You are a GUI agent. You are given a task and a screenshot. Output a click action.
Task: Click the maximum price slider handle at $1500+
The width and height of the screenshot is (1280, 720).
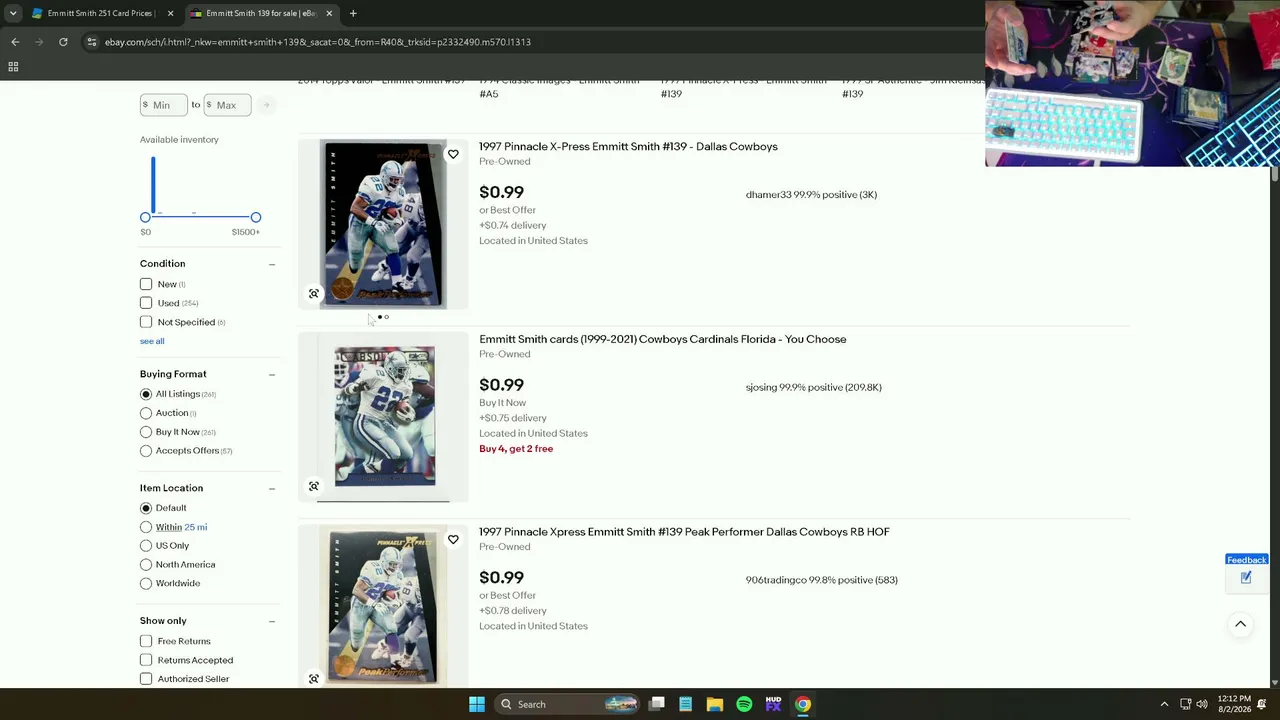pos(256,217)
